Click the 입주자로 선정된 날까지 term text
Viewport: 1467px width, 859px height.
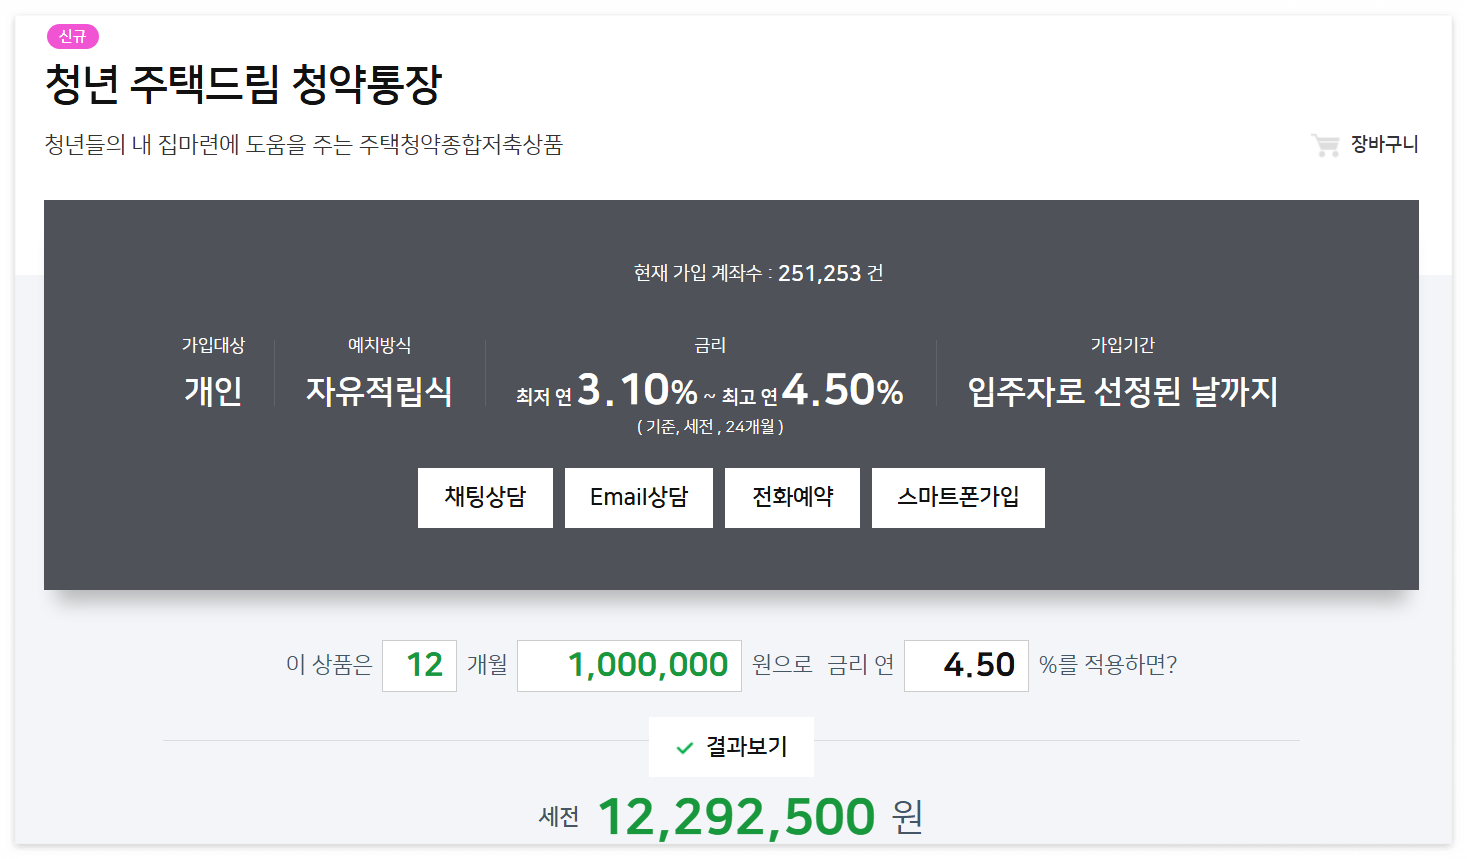1123,392
